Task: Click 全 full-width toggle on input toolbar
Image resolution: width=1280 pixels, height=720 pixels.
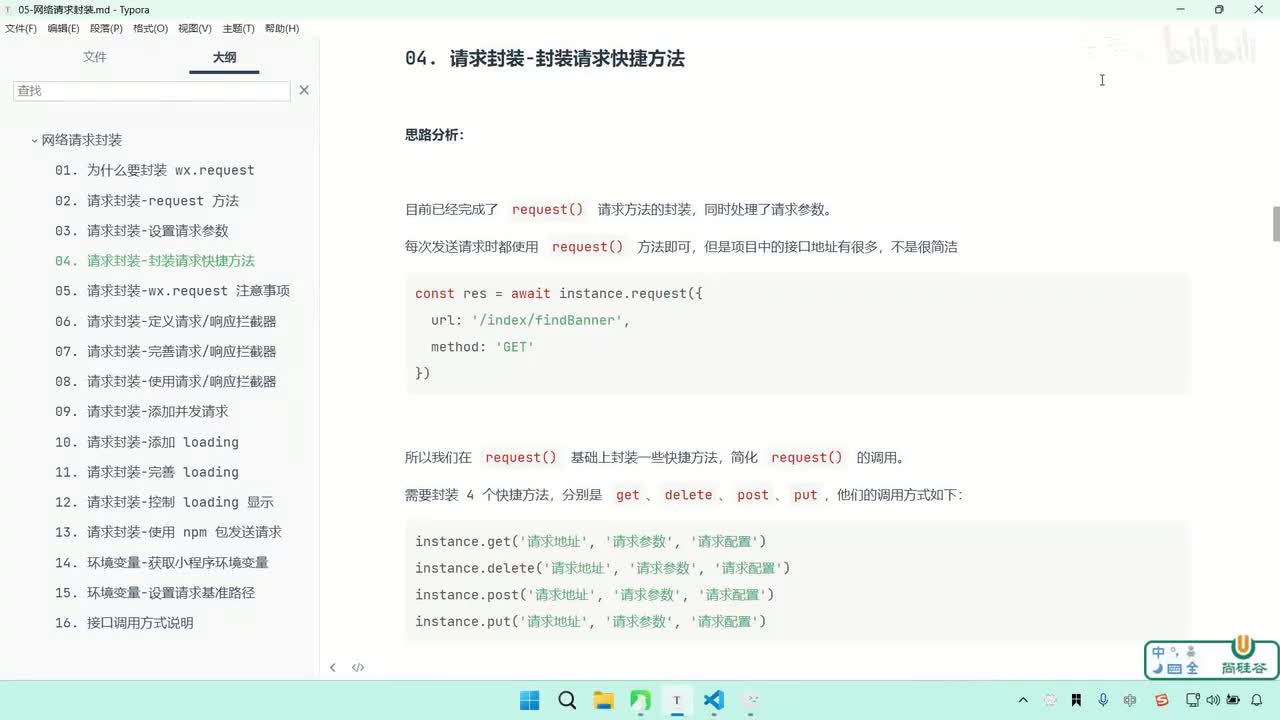Action: 1192,668
